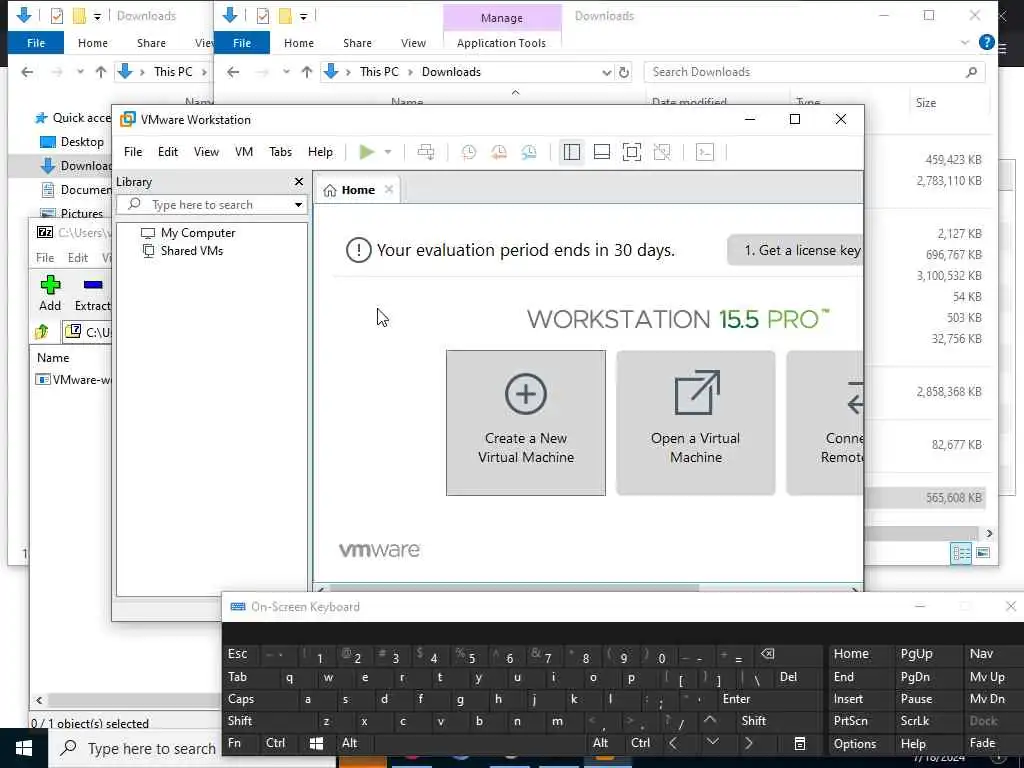Click the Fade key on On-Screen Keyboard
Image resolution: width=1024 pixels, height=768 pixels.
click(x=982, y=743)
